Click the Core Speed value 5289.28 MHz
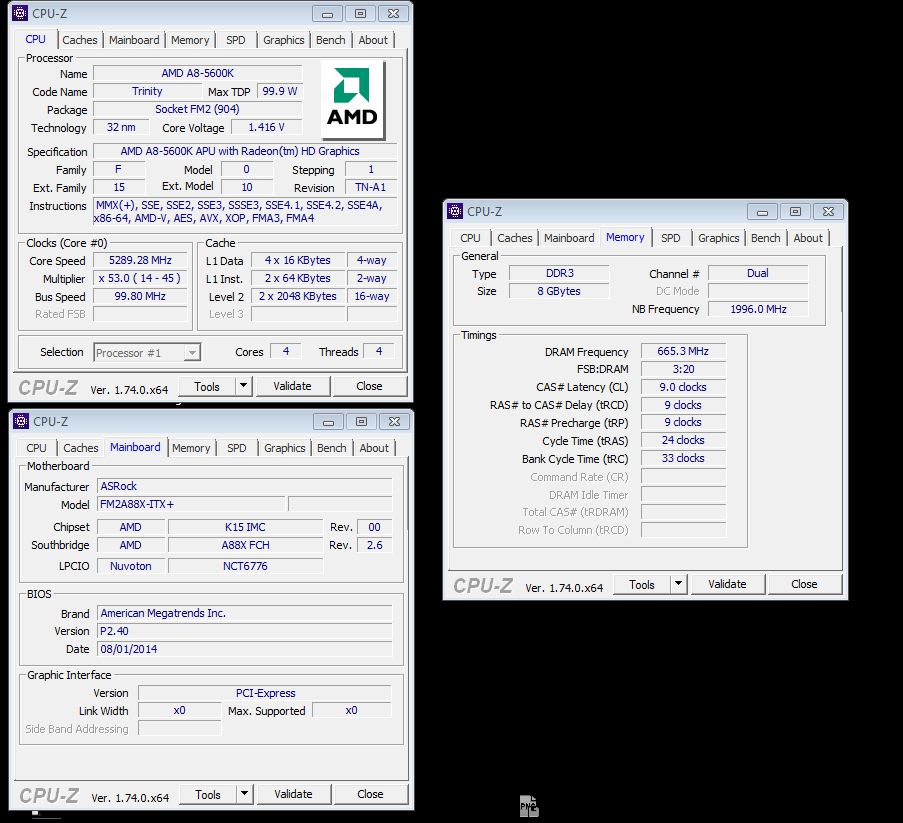 tap(141, 260)
